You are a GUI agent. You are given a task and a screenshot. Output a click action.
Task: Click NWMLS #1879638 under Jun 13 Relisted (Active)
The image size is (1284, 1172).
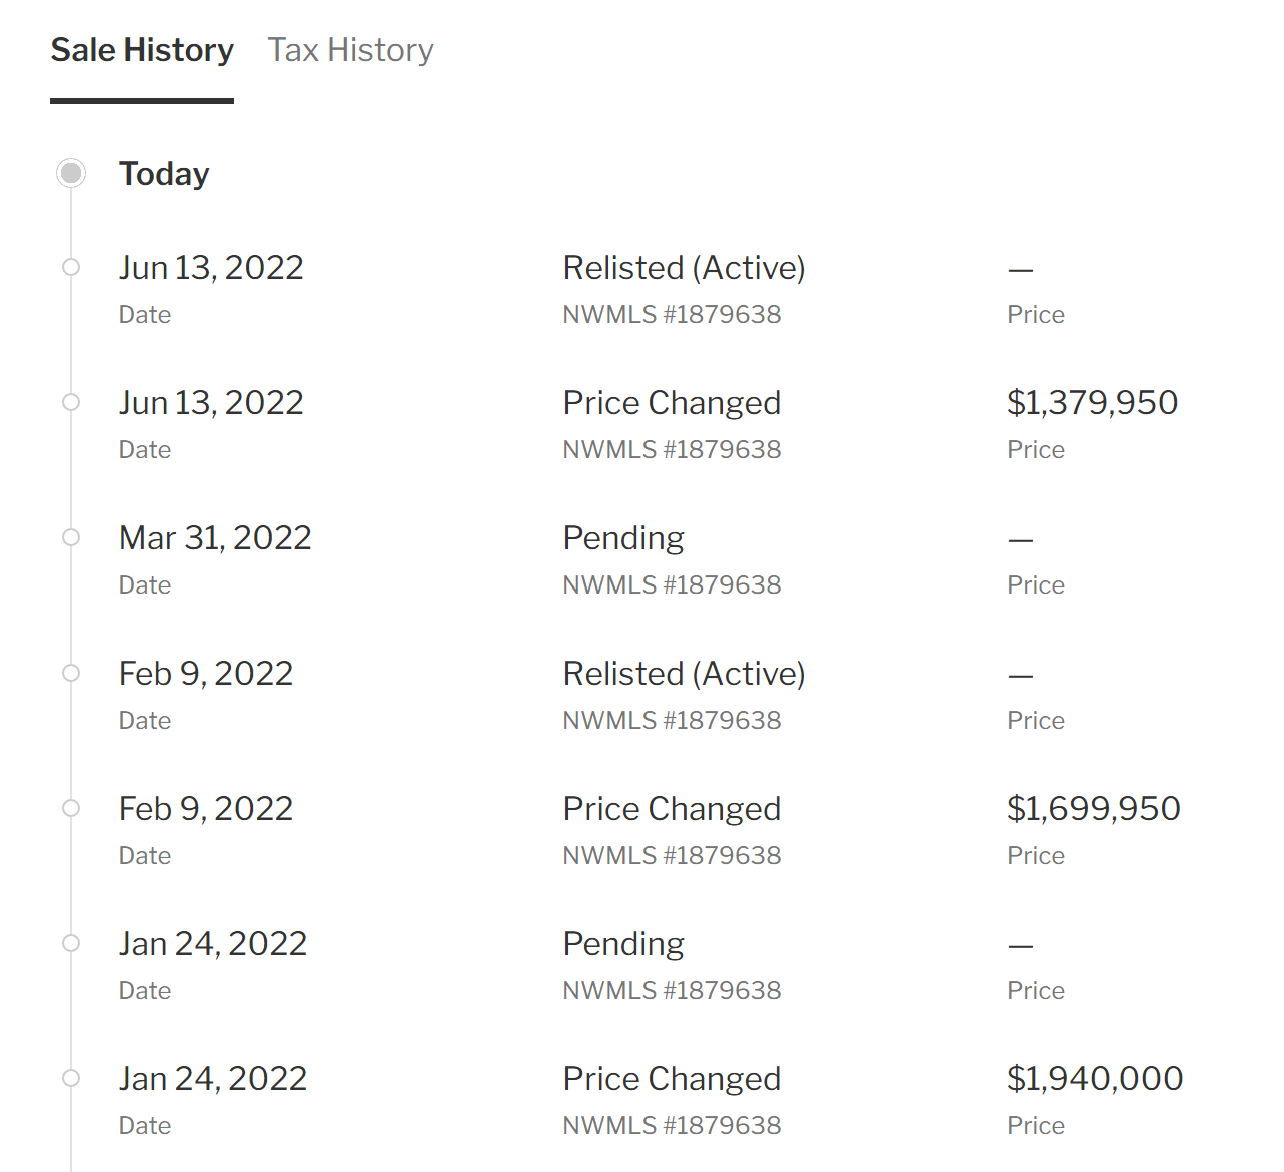click(x=672, y=314)
